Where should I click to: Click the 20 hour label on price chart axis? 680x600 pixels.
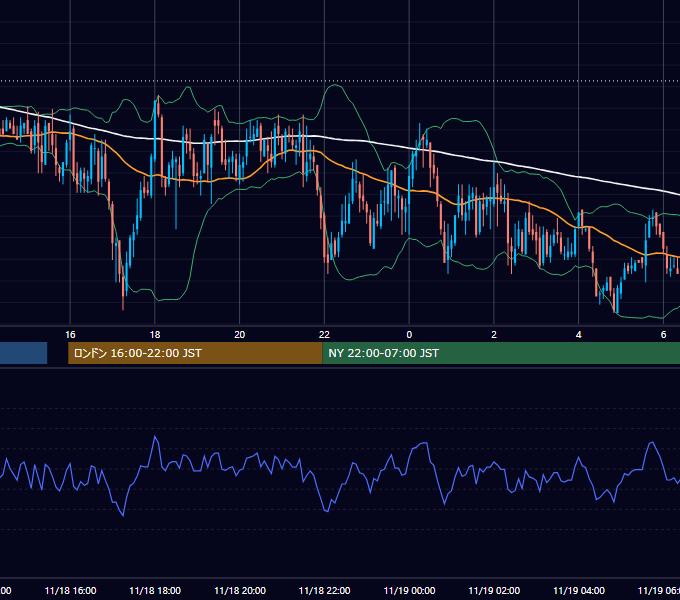click(239, 334)
